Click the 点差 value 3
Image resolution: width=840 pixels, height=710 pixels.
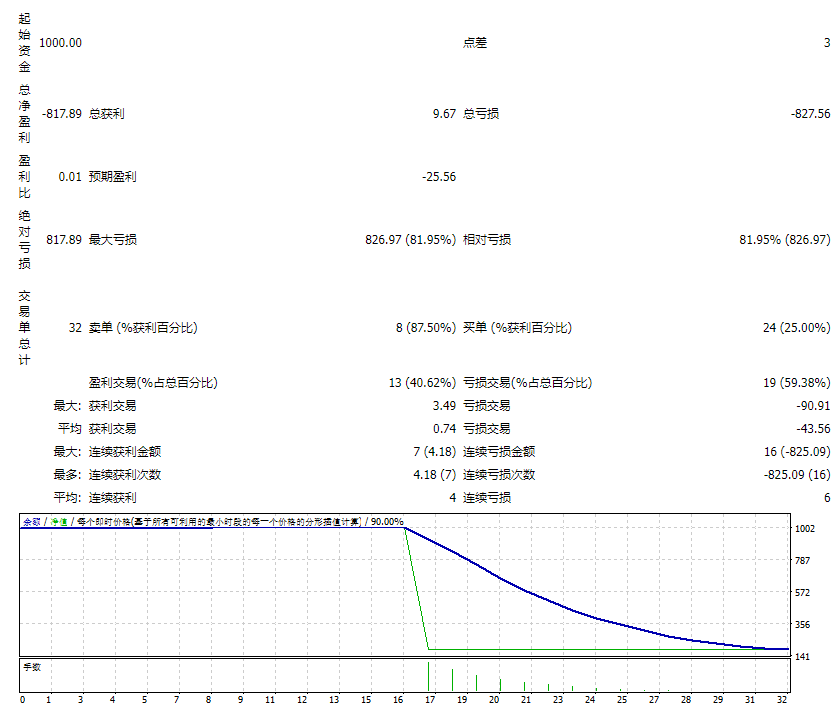pyautogui.click(x=826, y=43)
